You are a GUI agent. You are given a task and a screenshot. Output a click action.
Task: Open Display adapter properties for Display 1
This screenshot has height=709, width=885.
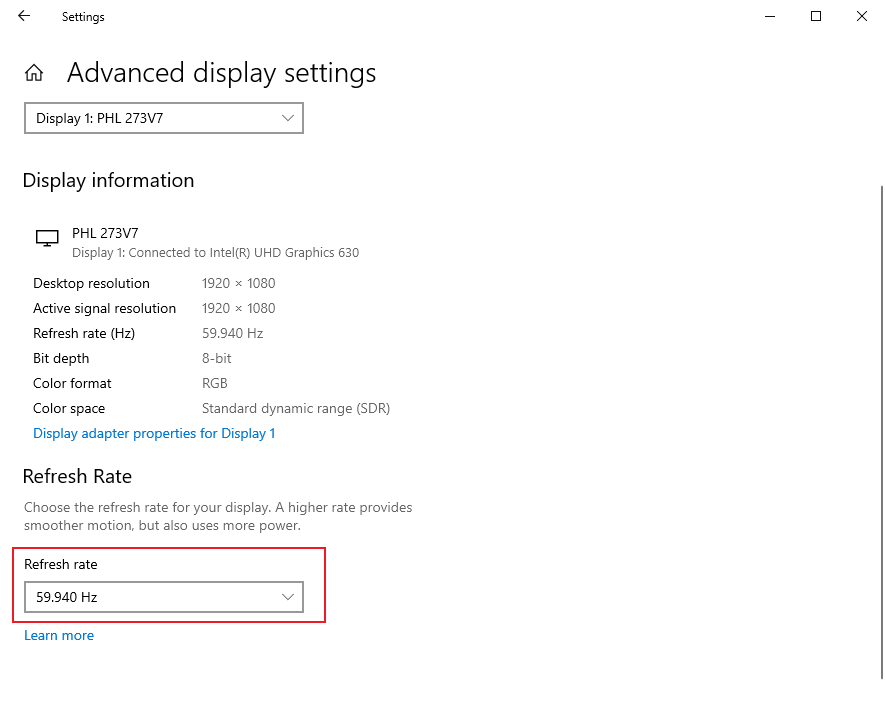point(154,433)
